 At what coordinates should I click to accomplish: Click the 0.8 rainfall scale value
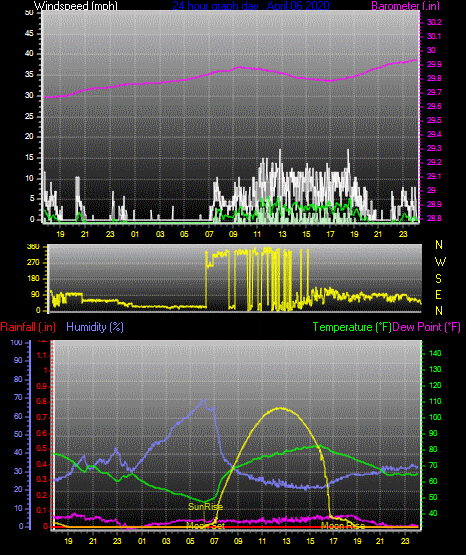(x=42, y=401)
